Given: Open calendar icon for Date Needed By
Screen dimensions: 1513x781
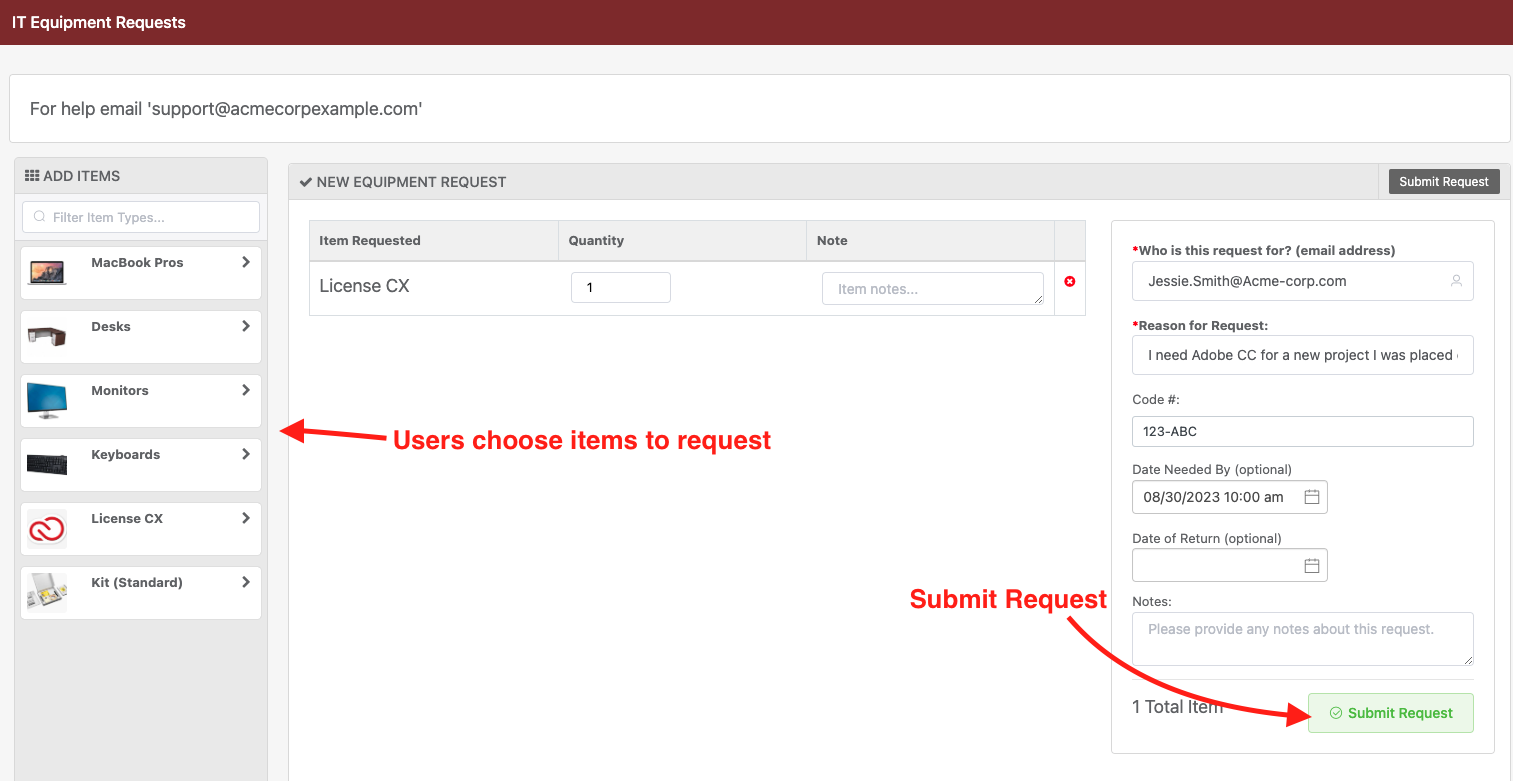Looking at the screenshot, I should click(1312, 497).
